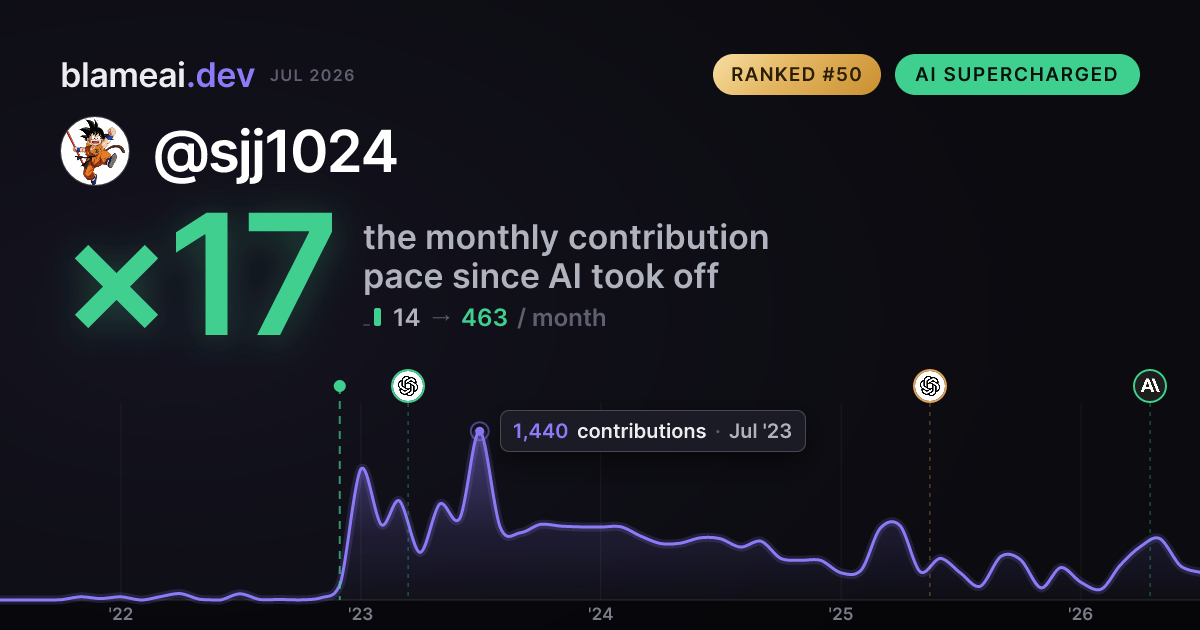Click the 1,440 contributions tooltip

coord(653,432)
